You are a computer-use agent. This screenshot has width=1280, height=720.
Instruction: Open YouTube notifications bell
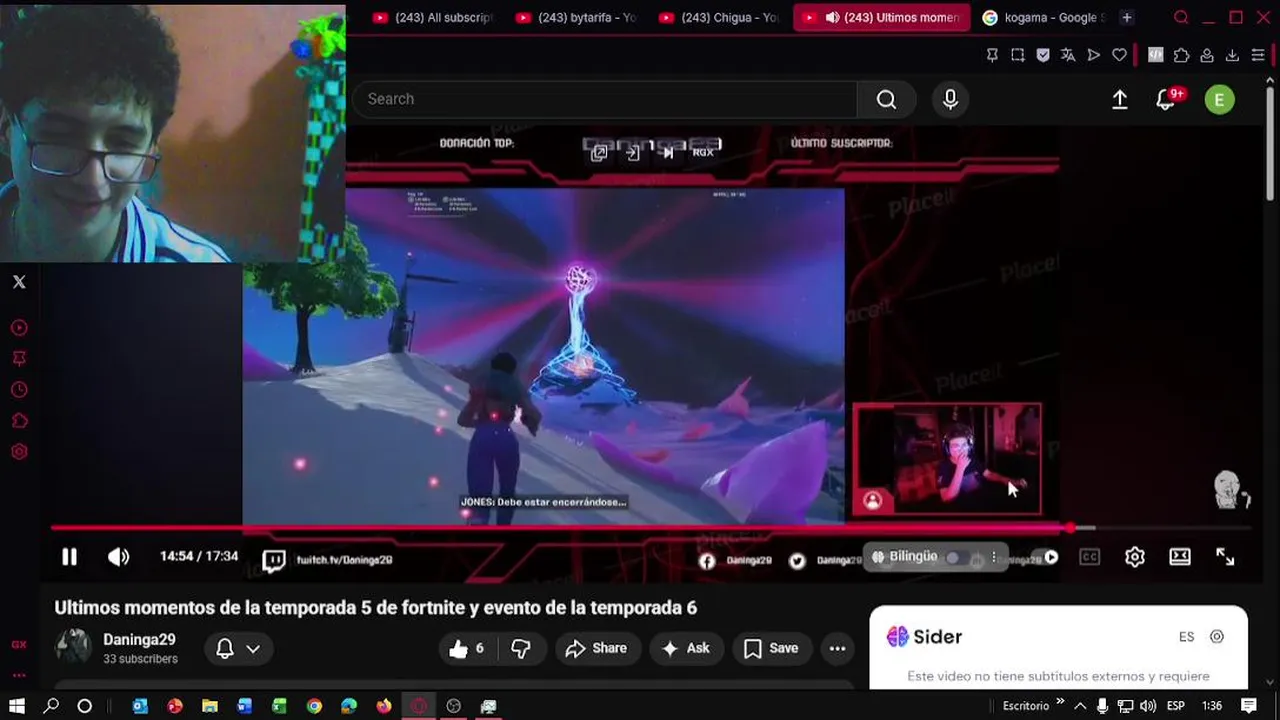[x=1166, y=99]
